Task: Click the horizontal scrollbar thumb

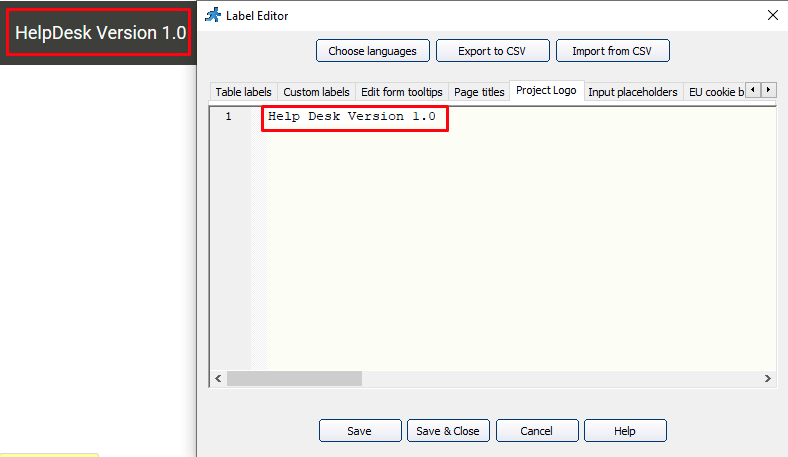Action: [294, 379]
